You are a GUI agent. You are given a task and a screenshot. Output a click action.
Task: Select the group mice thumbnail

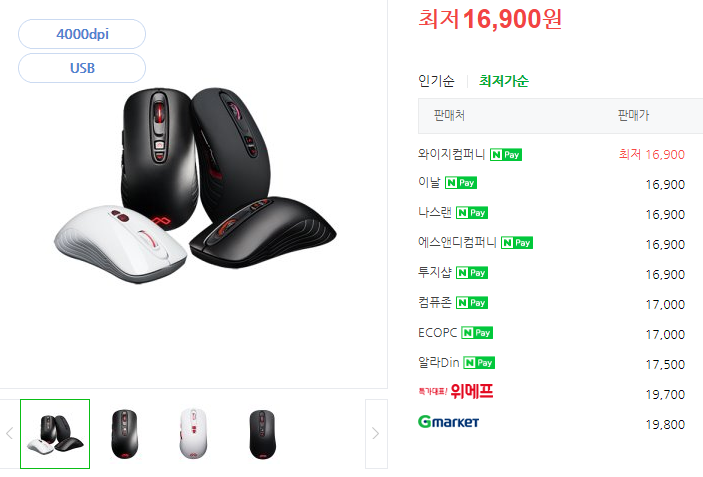click(55, 434)
